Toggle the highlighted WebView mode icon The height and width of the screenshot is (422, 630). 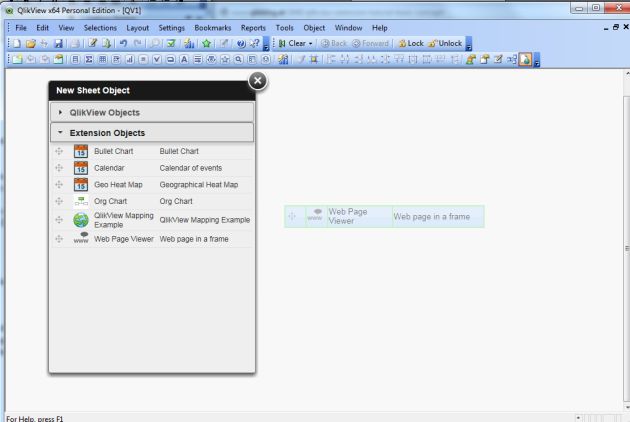click(x=525, y=59)
